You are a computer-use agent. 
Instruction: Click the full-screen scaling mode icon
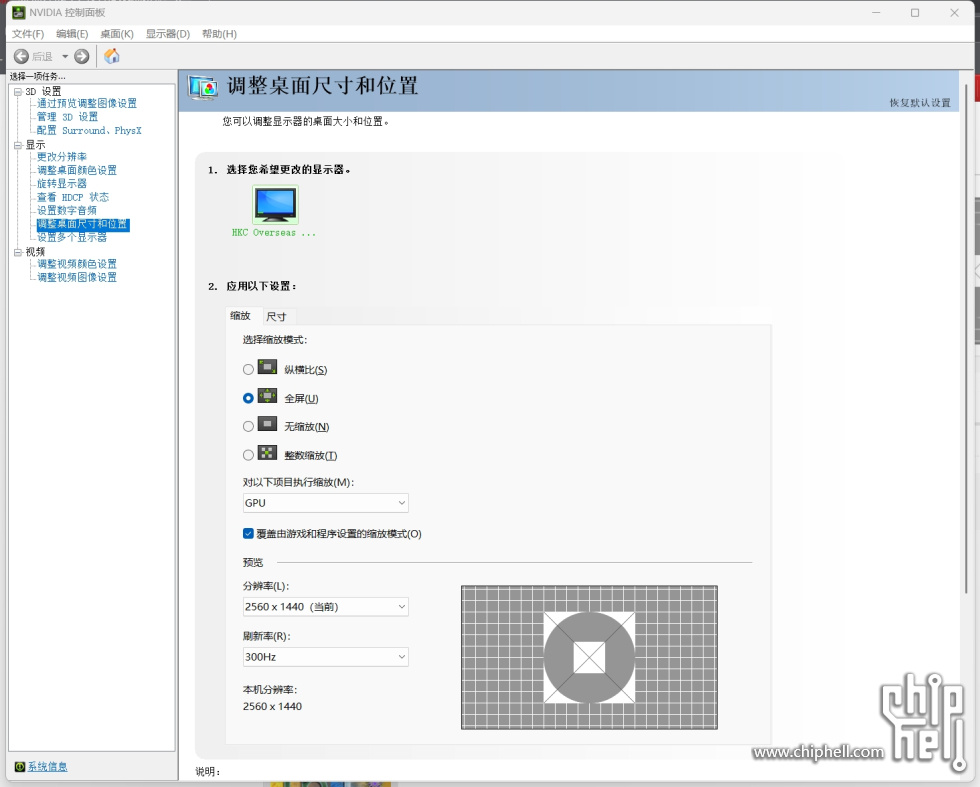[268, 396]
